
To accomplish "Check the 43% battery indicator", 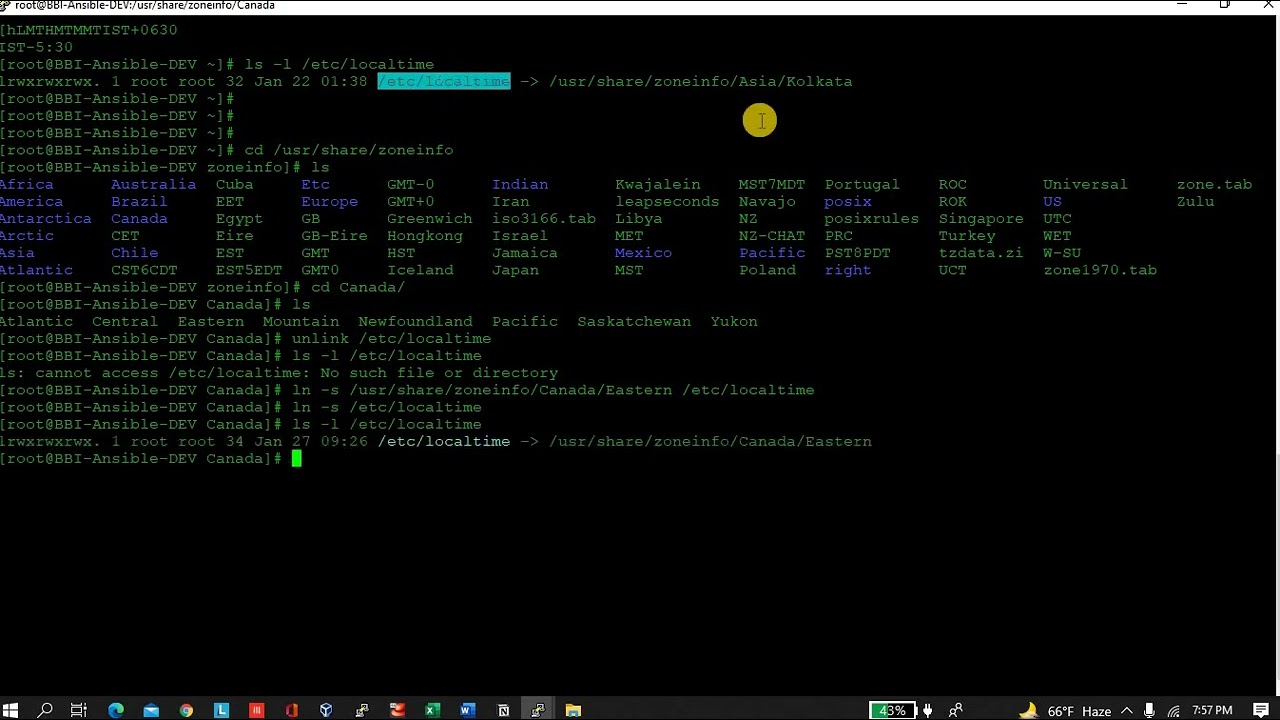I will [x=891, y=710].
